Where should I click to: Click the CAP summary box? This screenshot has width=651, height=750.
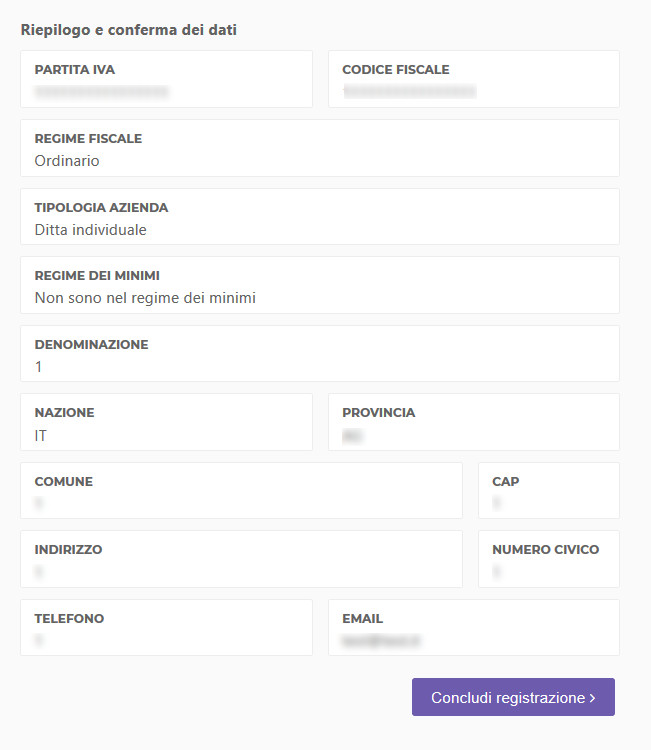[549, 491]
